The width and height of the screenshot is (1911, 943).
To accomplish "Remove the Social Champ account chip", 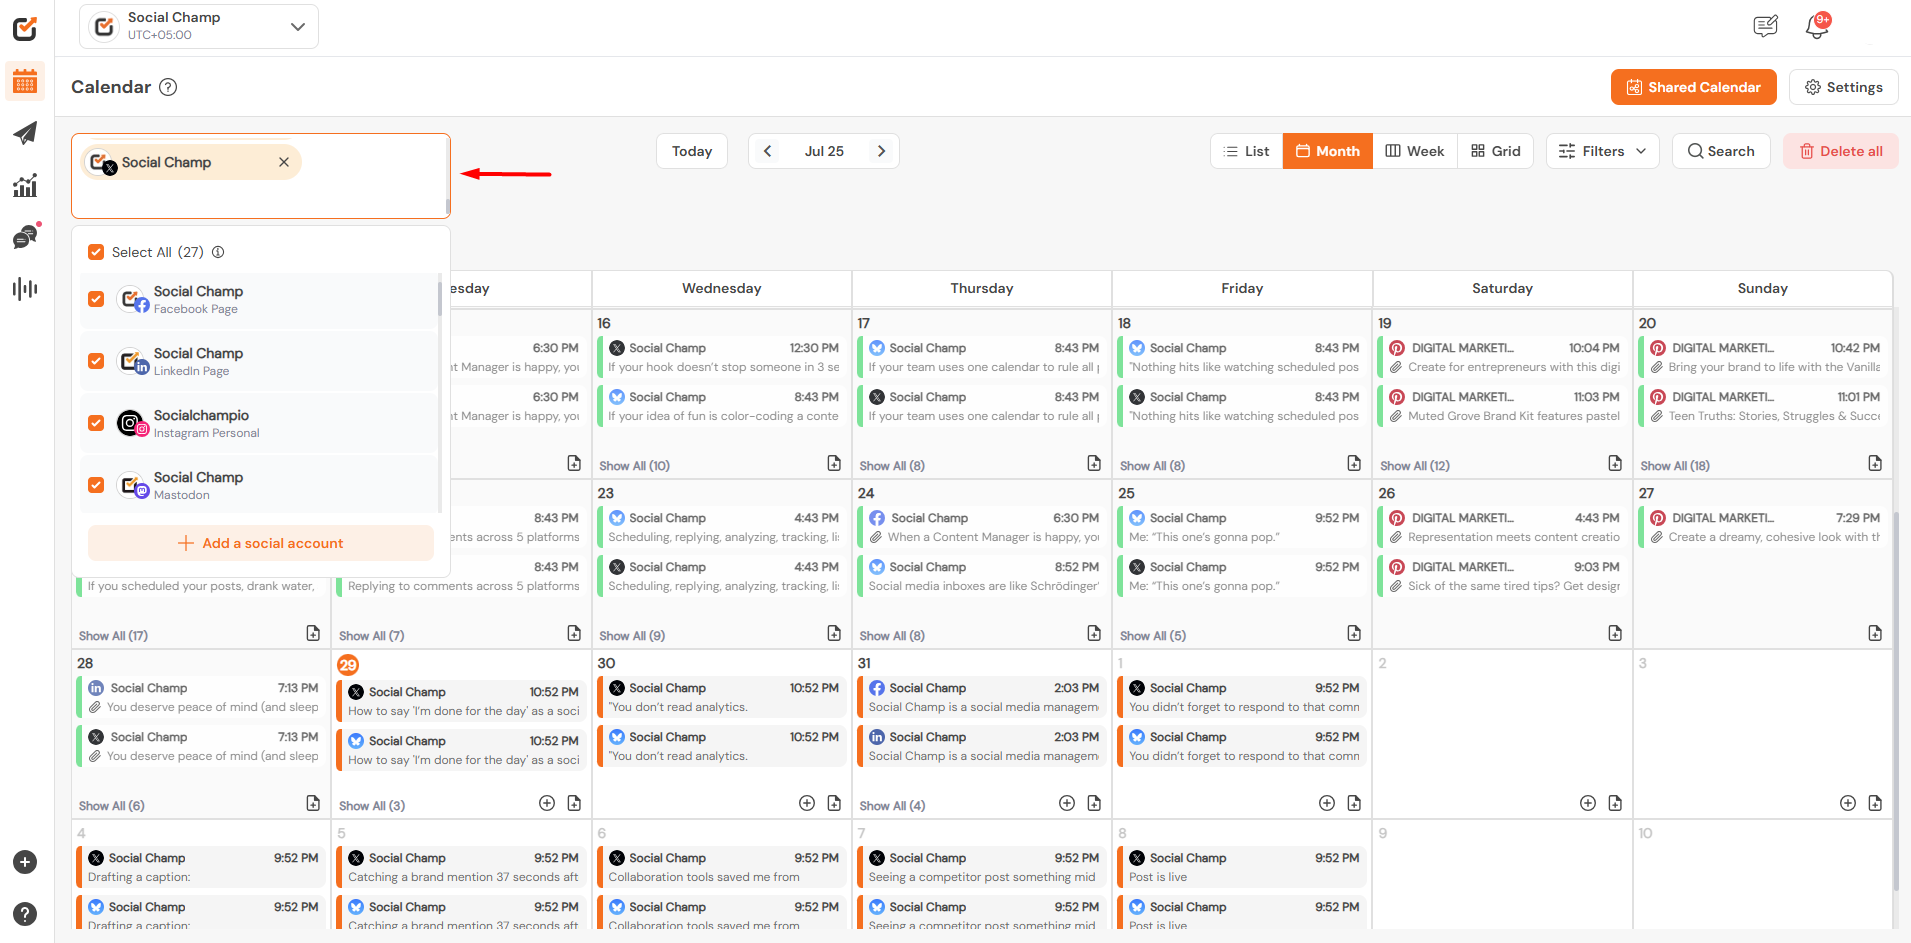I will coord(284,162).
